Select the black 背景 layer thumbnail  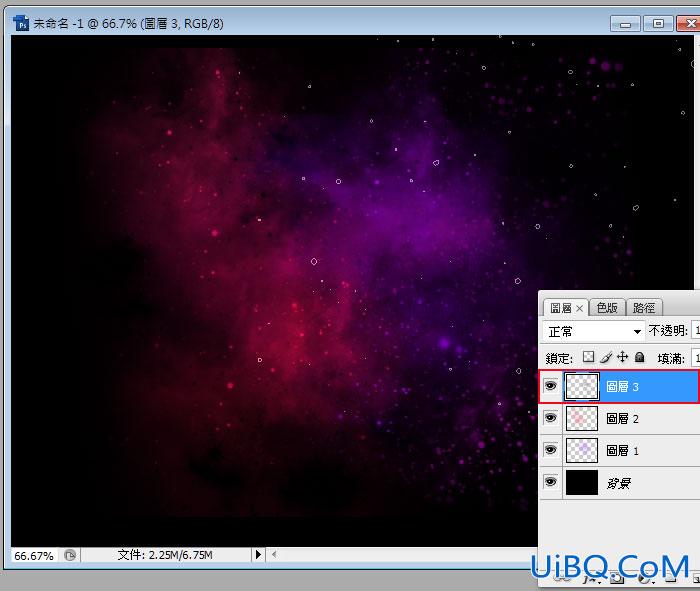pos(582,482)
